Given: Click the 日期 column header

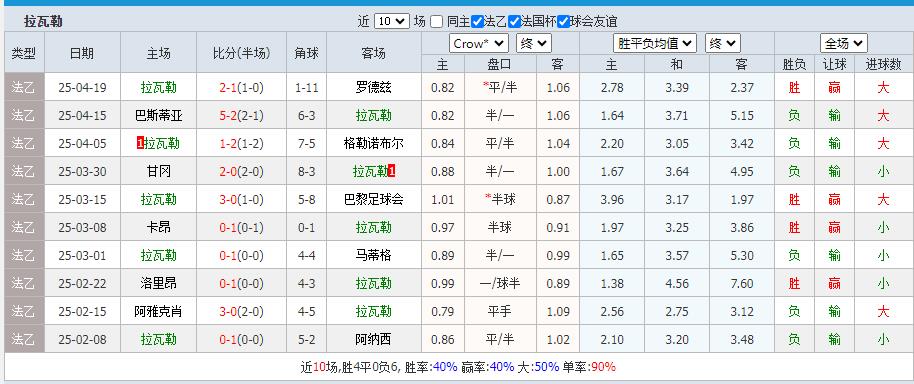Looking at the screenshot, I should point(82,53).
